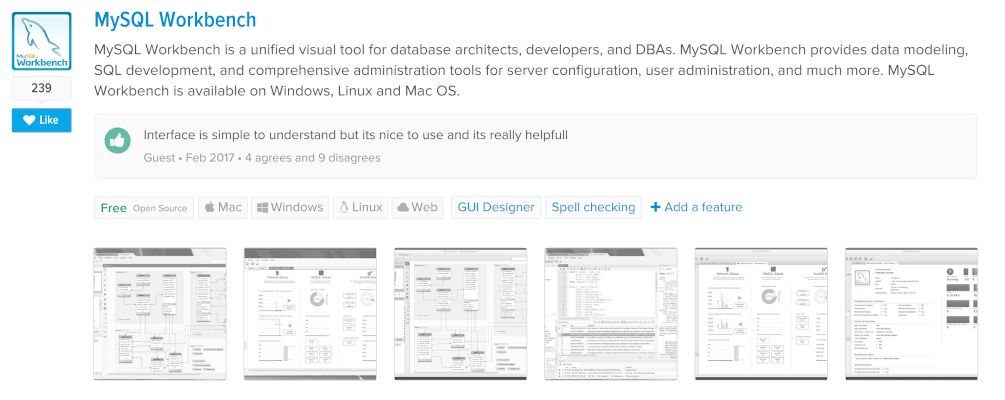Select the Free Open Source license tag
1005x400 pixels.
[x=144, y=208]
